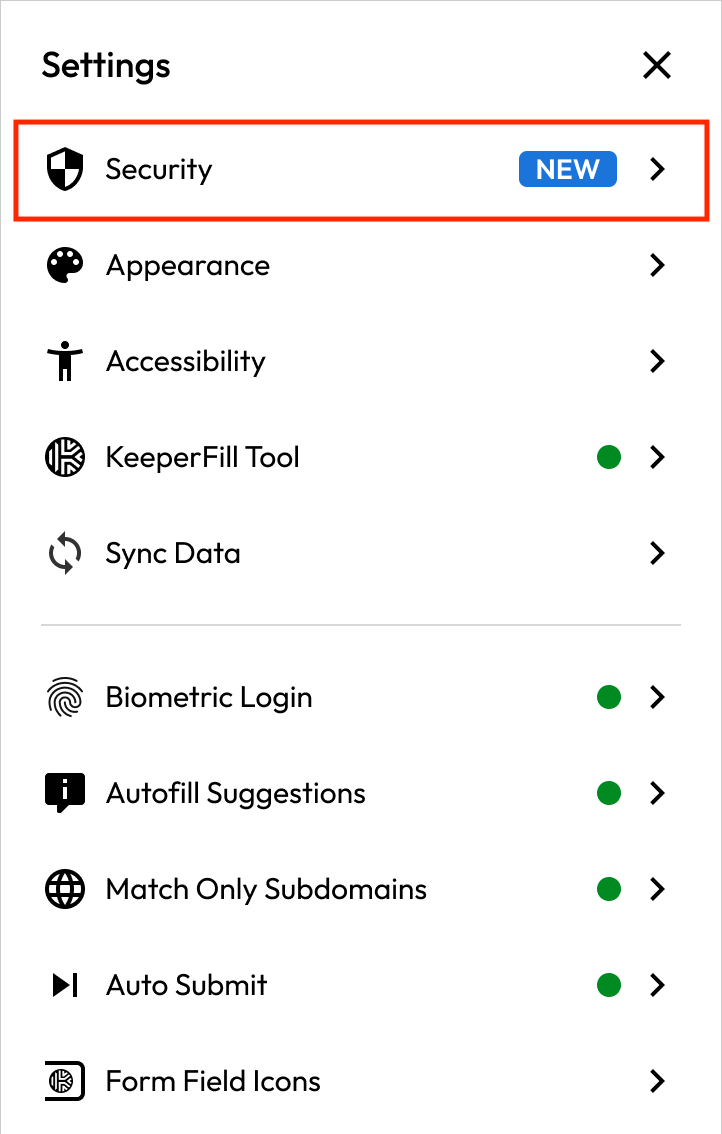Open the Accessibility menu item
The image size is (722, 1134).
click(186, 361)
